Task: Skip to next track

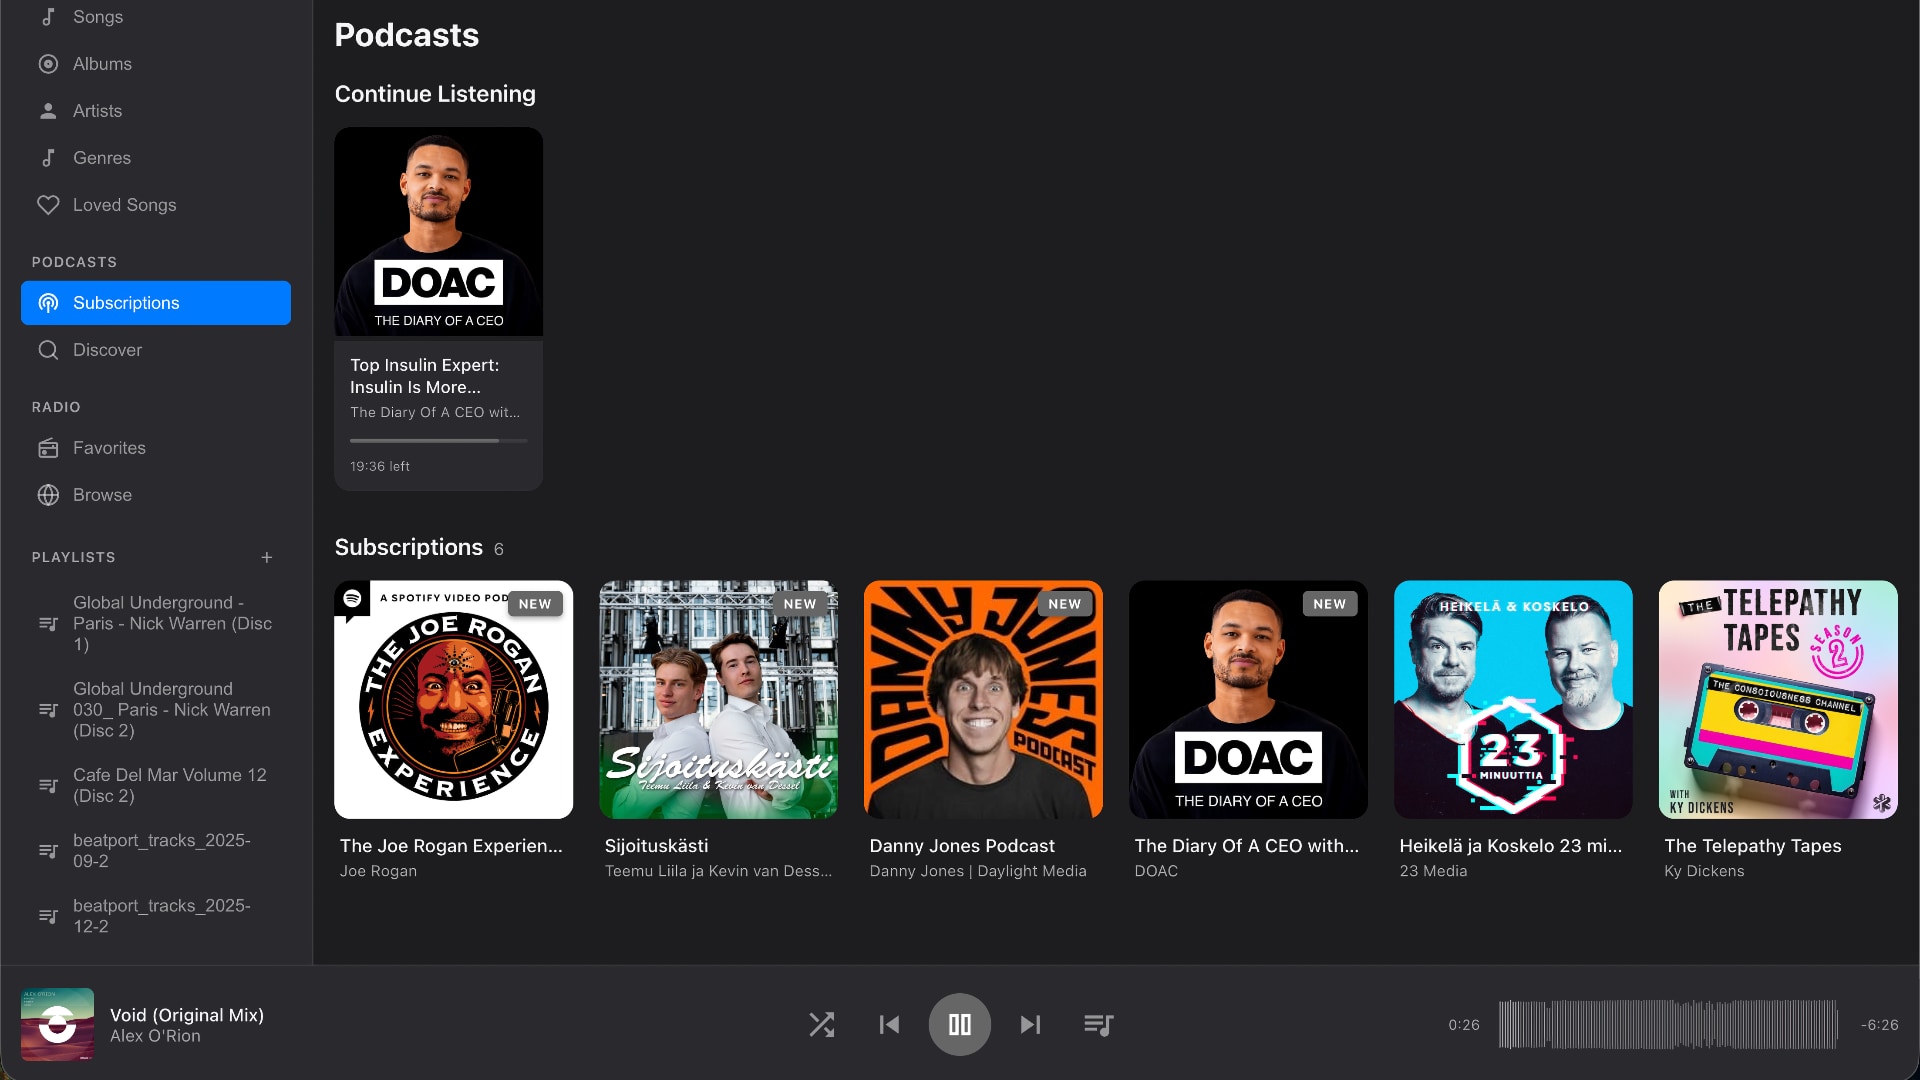Action: [x=1030, y=1024]
